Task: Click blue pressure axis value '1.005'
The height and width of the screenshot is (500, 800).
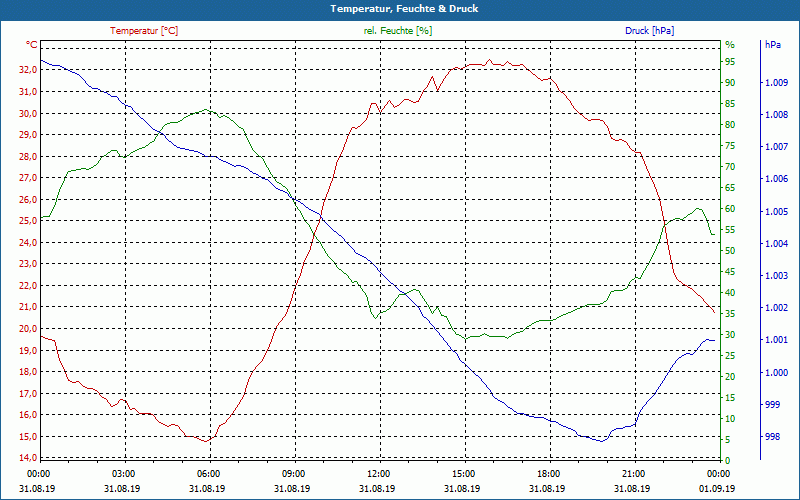Action: (777, 212)
